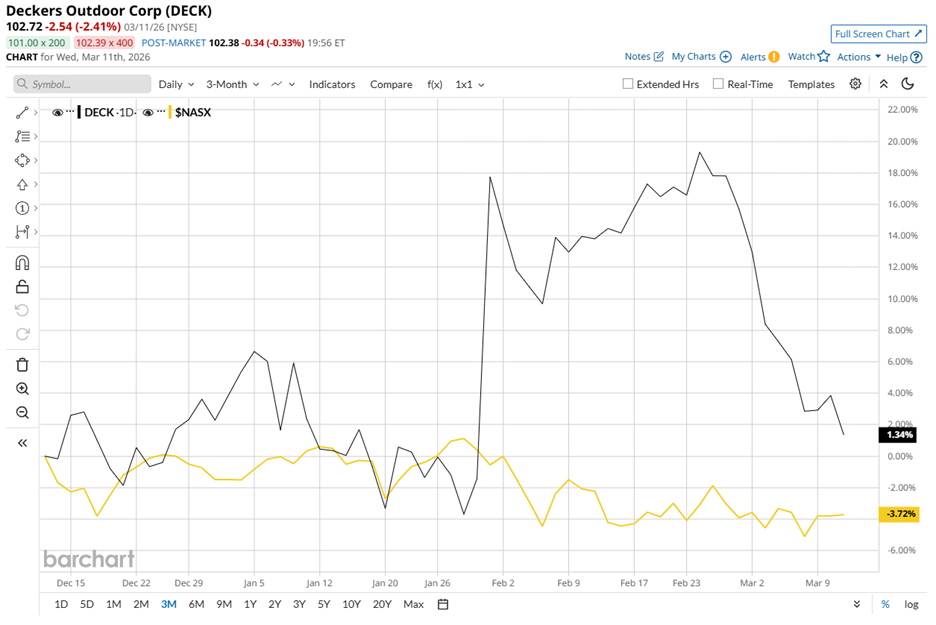The height and width of the screenshot is (625, 936).
Task: Open DECK series options ellipsis
Action: [70, 112]
